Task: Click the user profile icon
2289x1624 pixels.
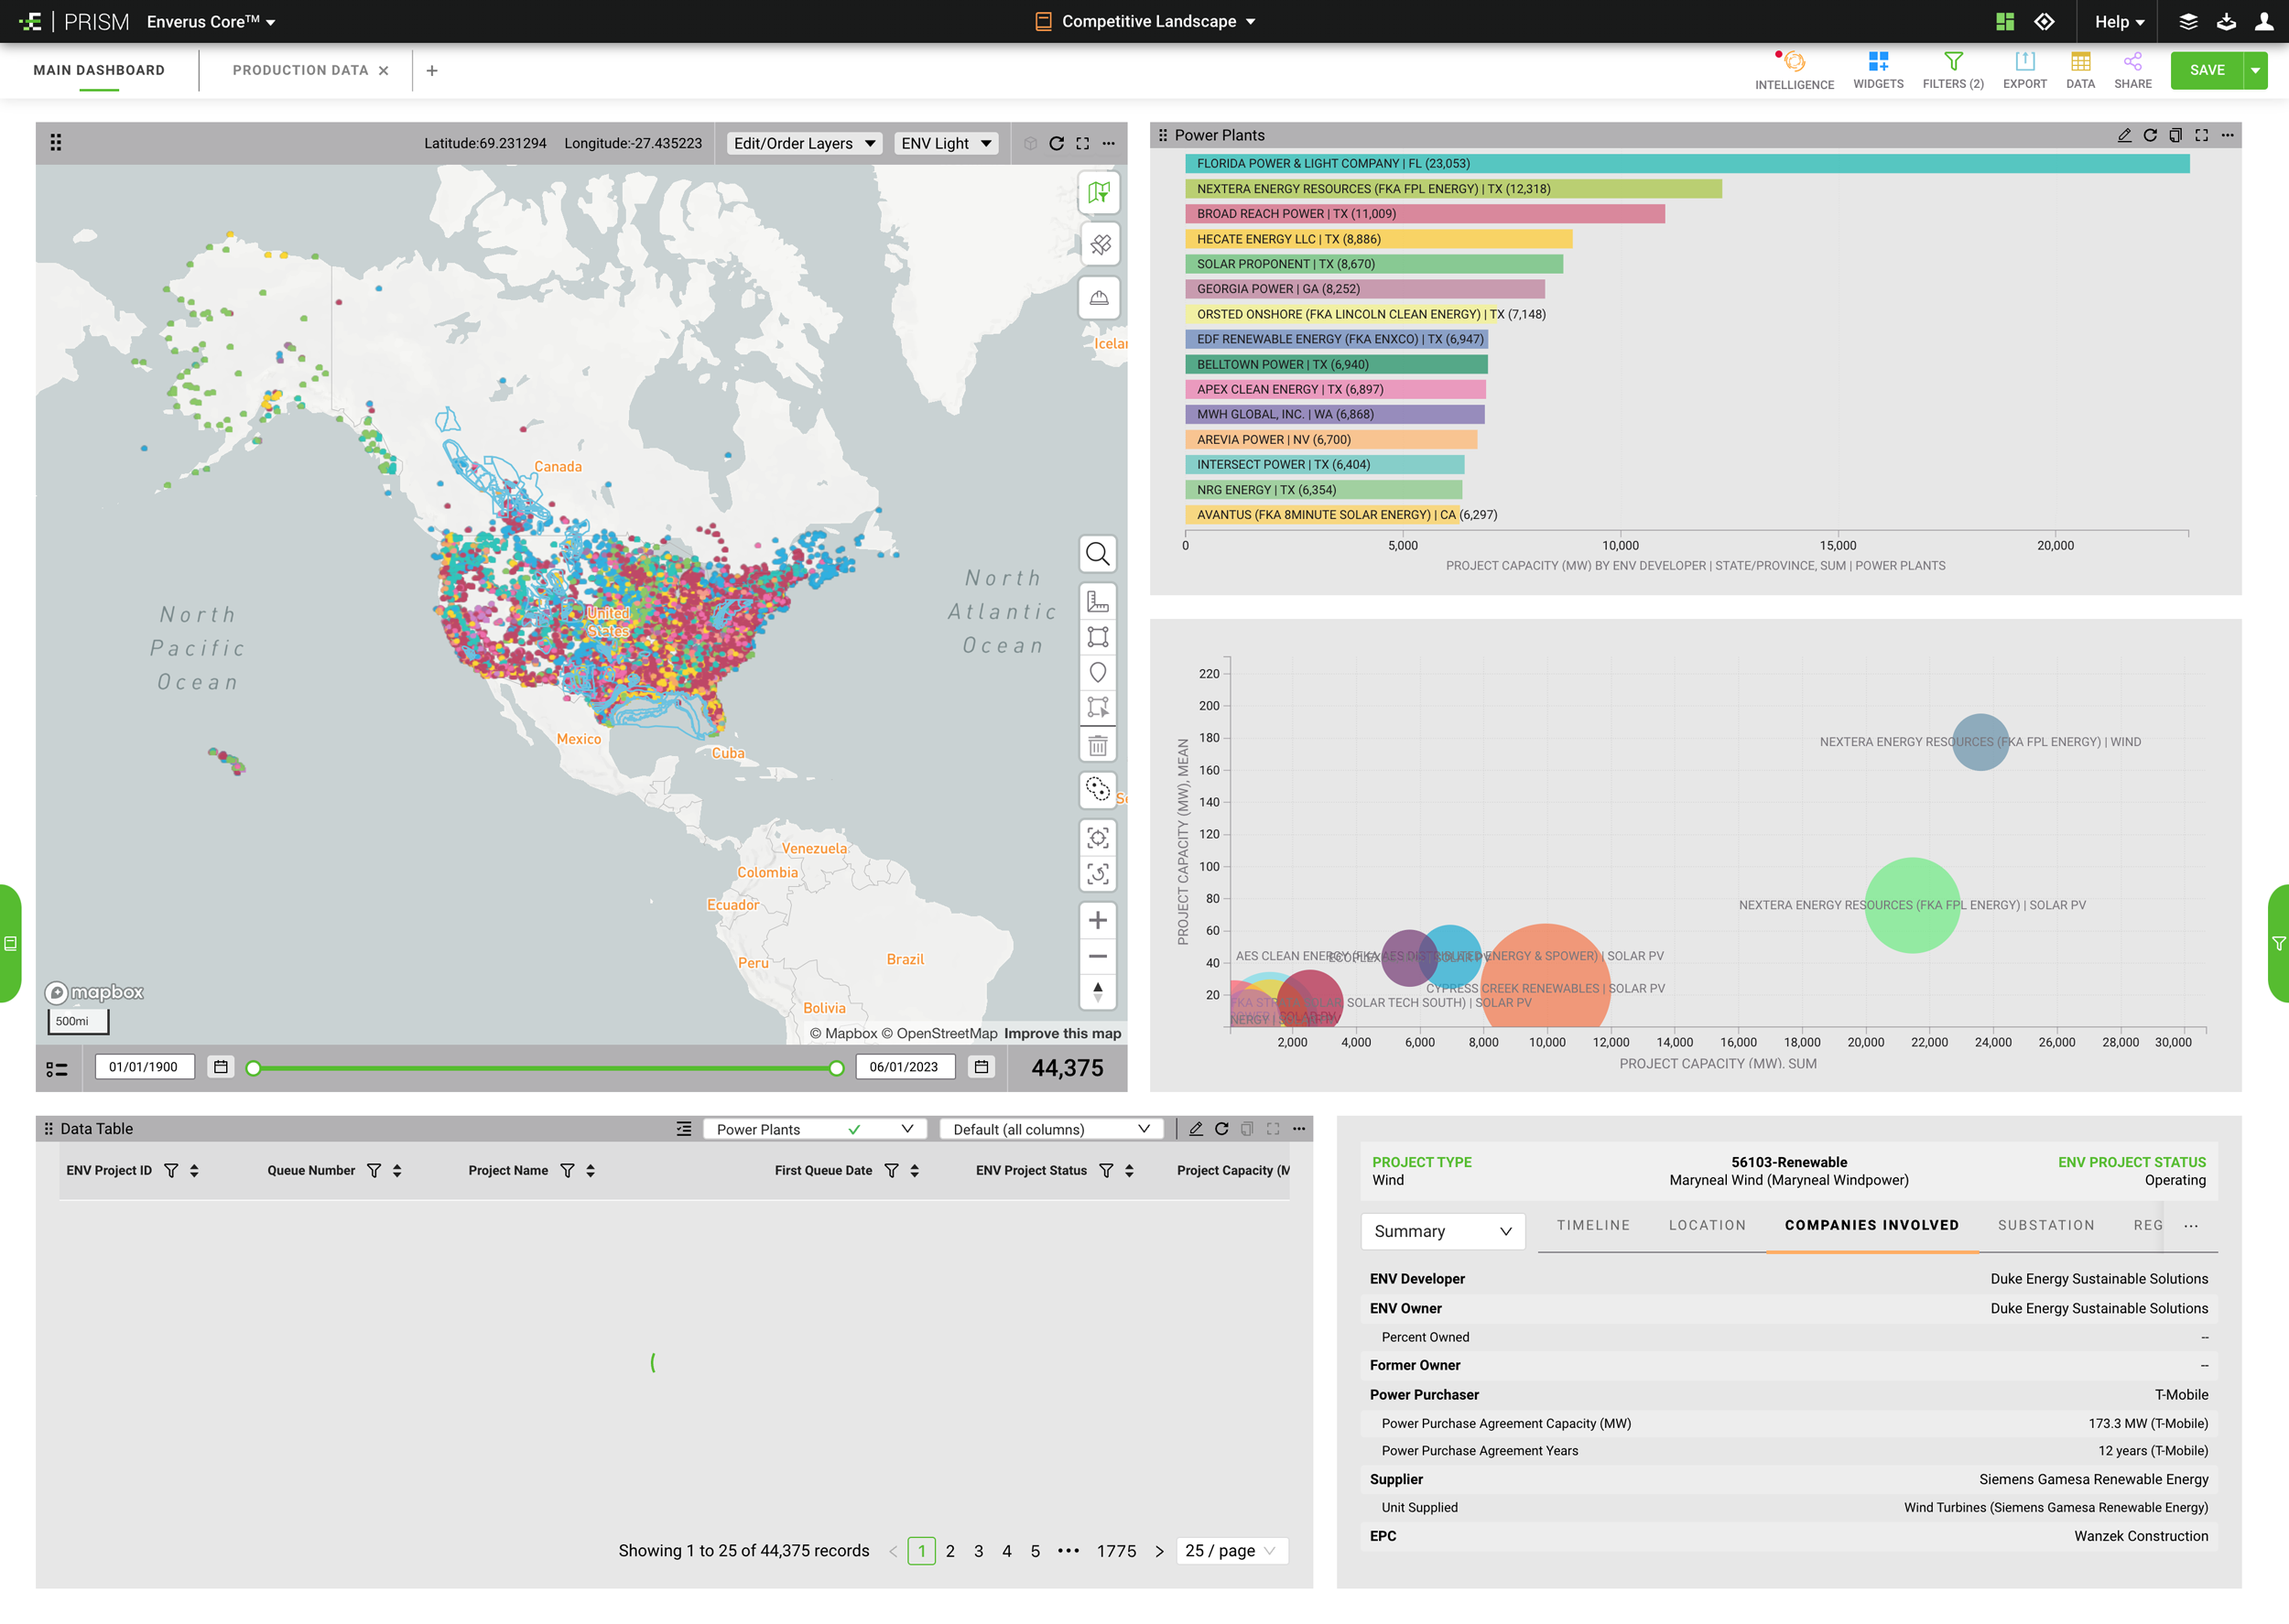Action: [2264, 21]
